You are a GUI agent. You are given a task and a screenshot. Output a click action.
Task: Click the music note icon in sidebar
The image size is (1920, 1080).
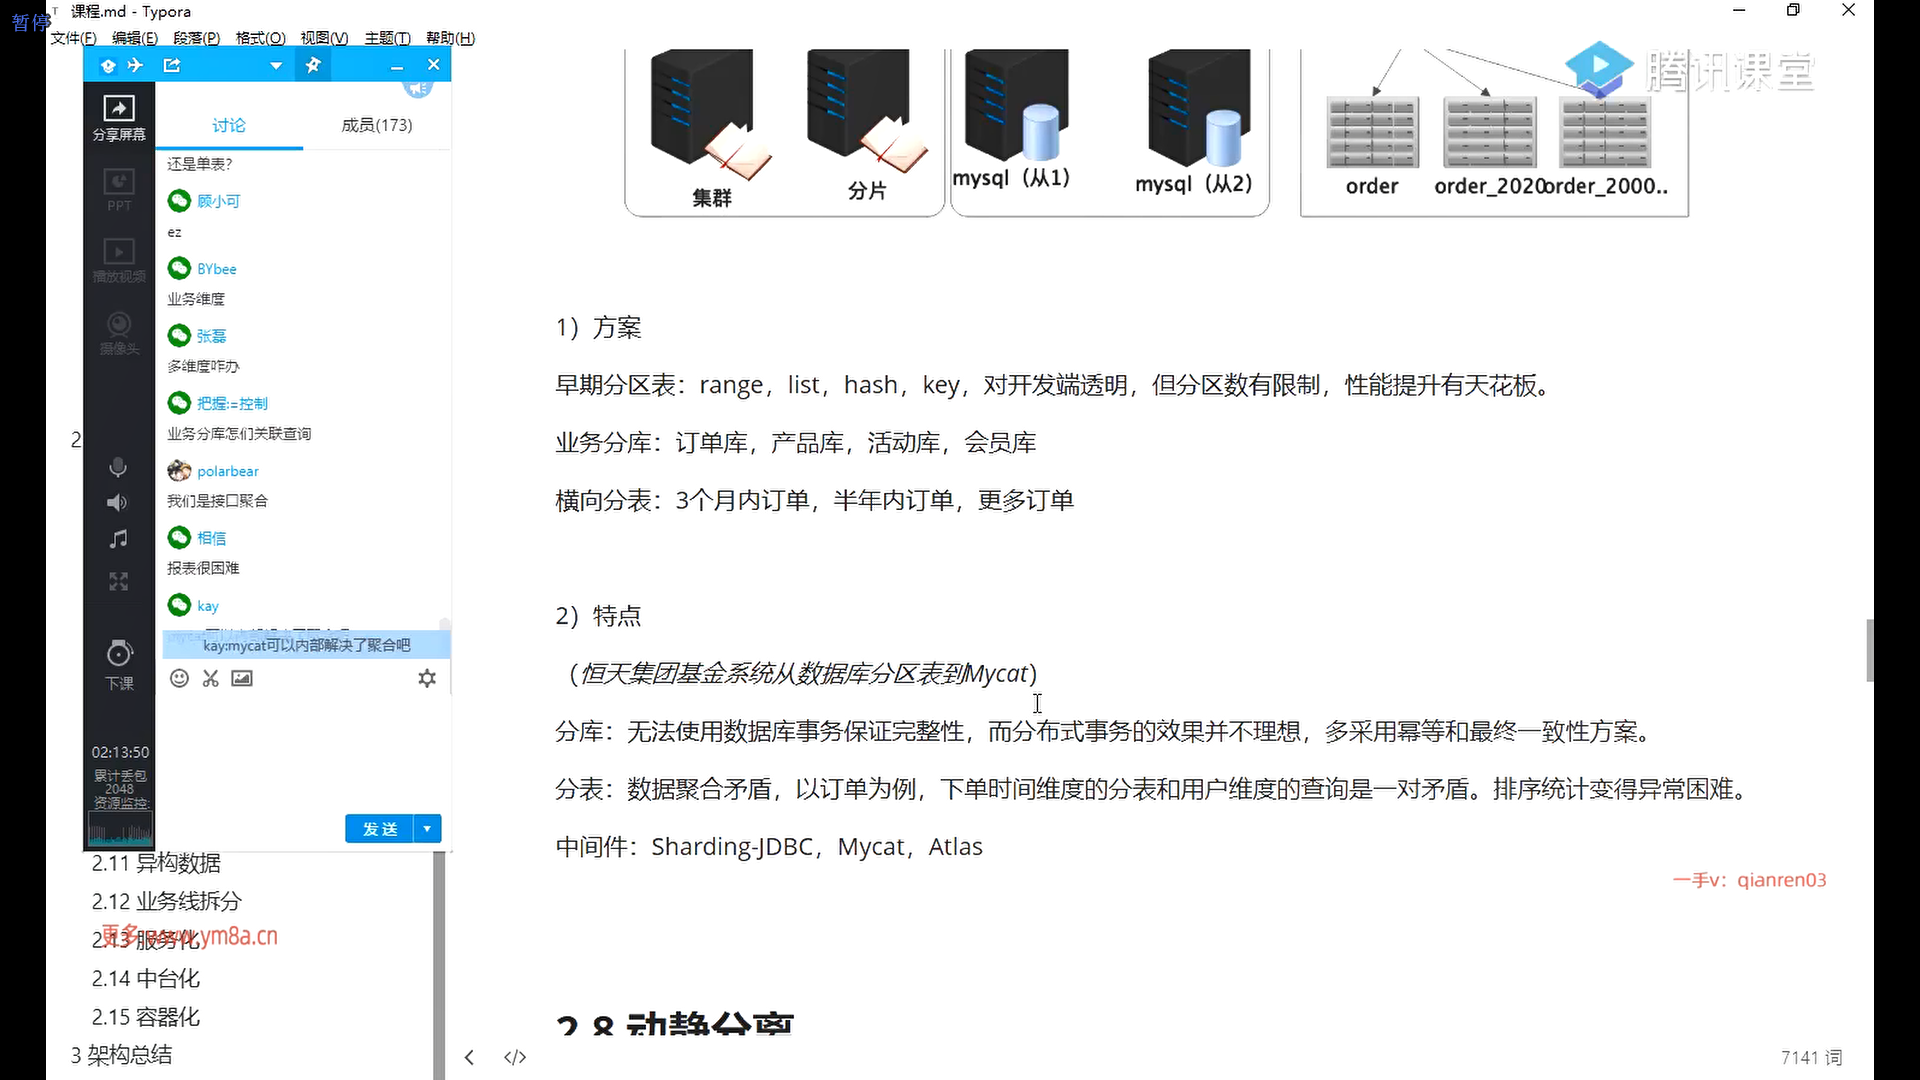[x=118, y=539]
